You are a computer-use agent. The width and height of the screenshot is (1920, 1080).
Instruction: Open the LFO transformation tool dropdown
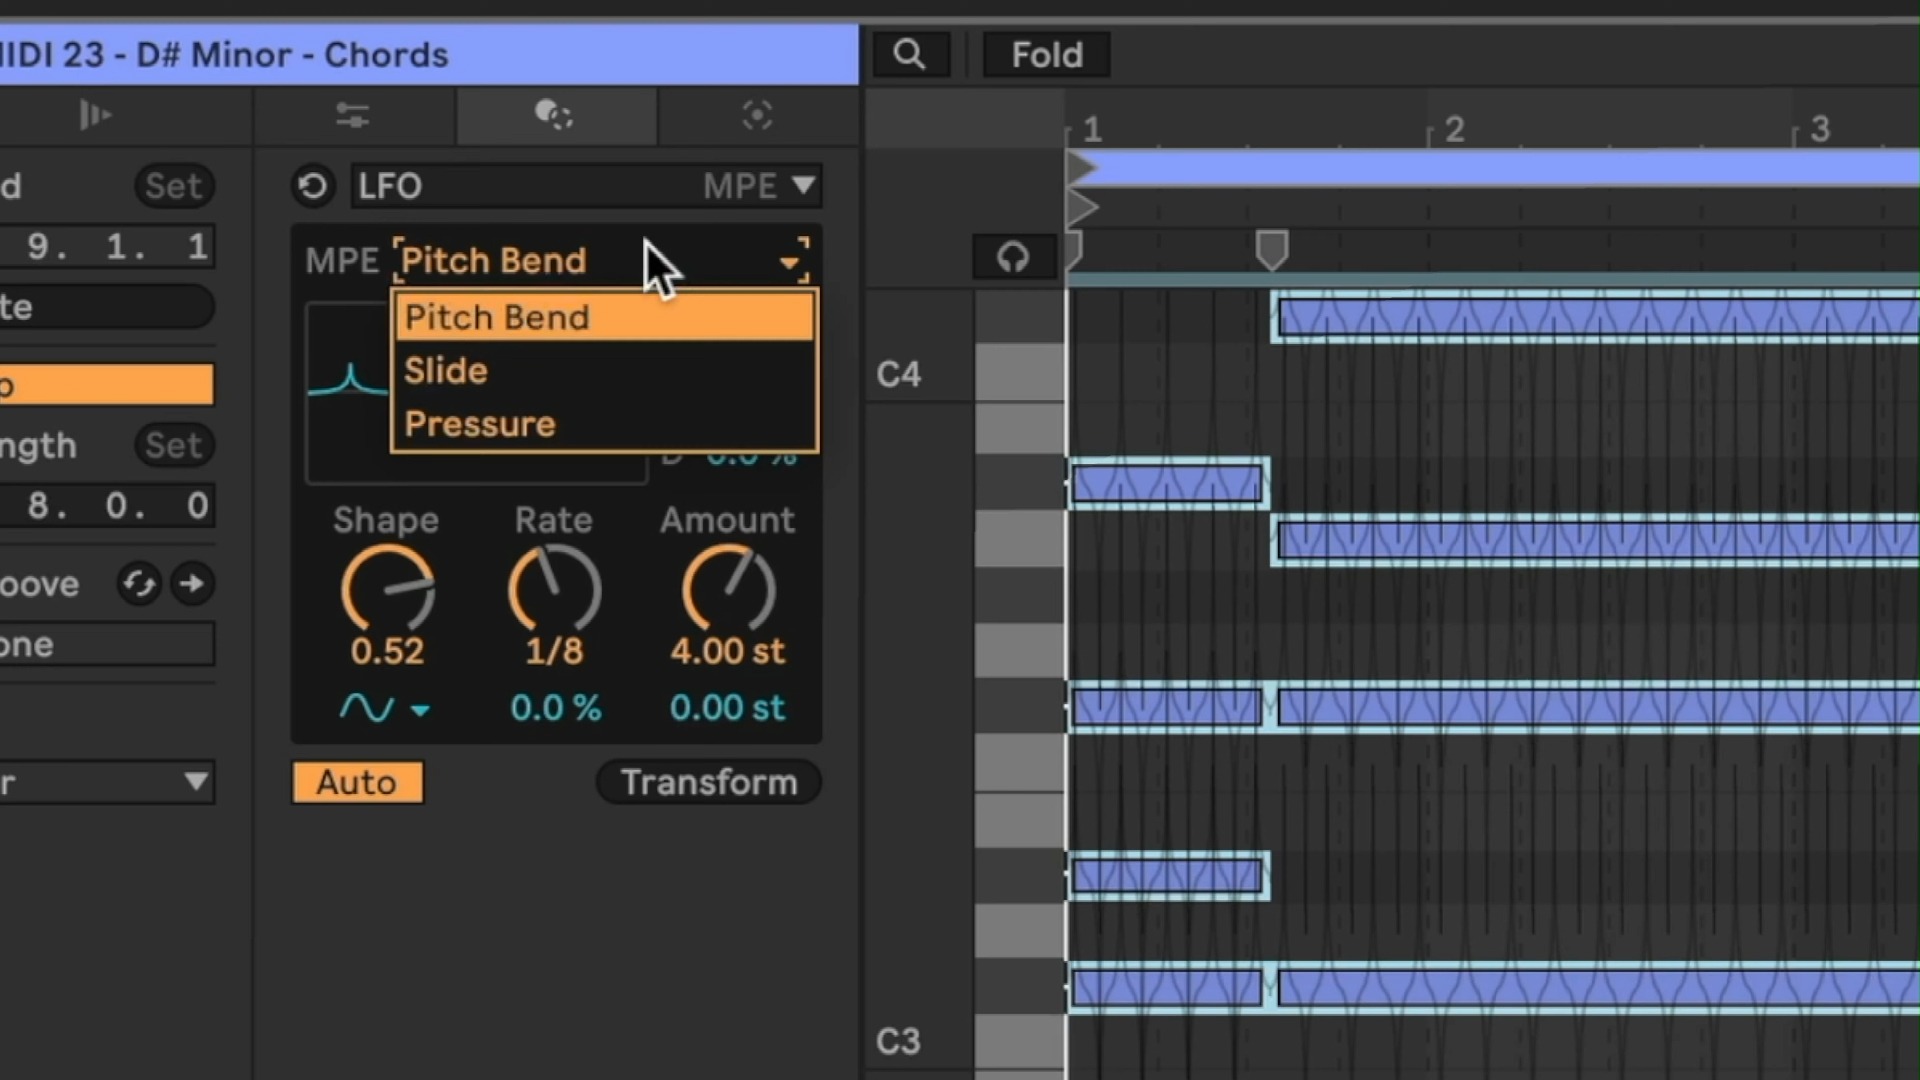pyautogui.click(x=586, y=186)
